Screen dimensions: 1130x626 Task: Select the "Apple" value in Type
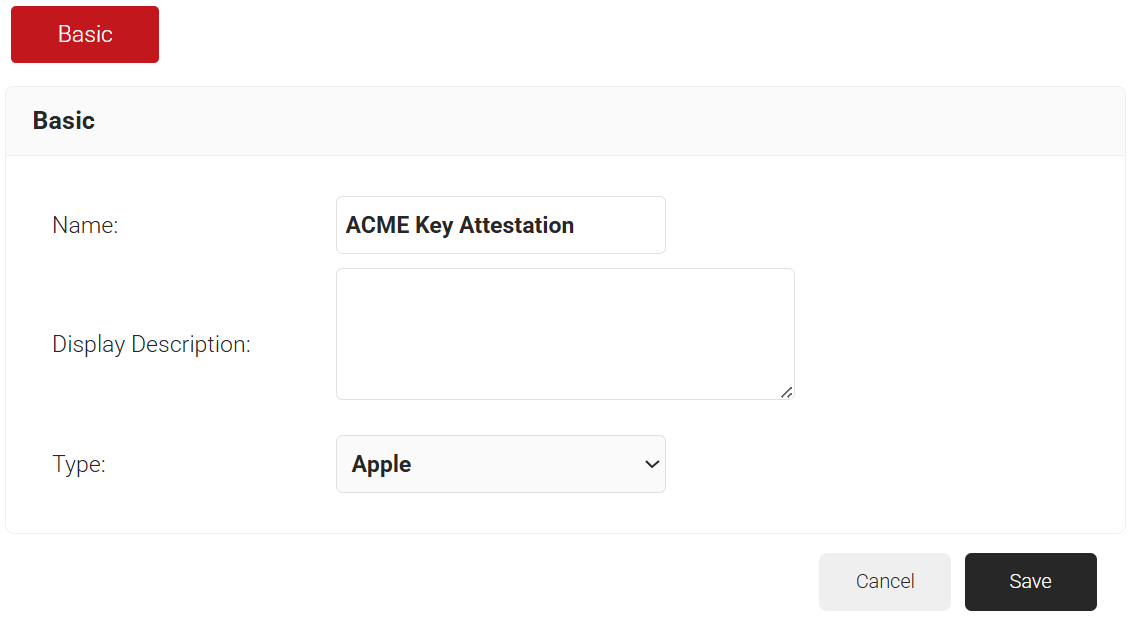tap(381, 465)
